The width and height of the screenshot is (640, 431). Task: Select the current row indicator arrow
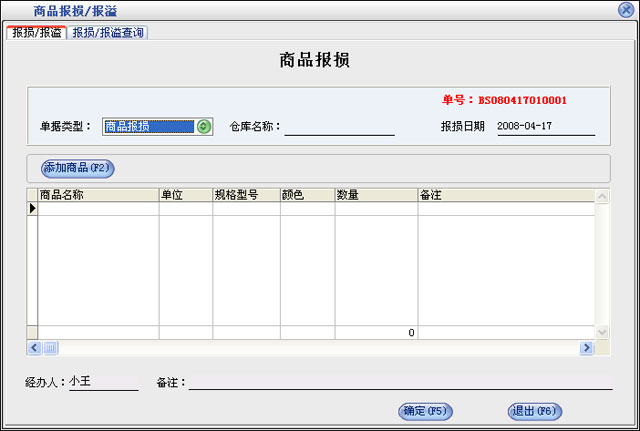(x=32, y=209)
